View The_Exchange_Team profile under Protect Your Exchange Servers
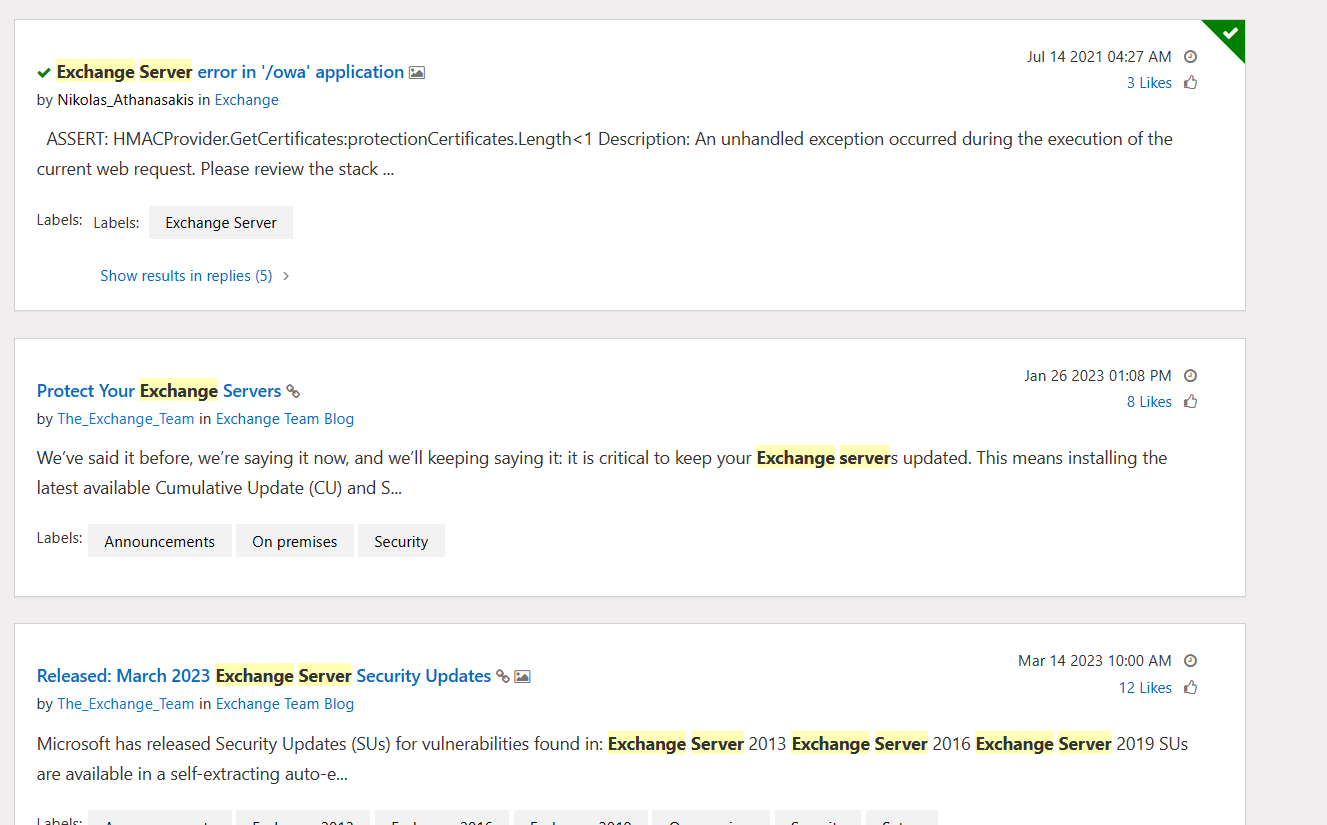Screen dimensions: 1327x825 point(126,419)
